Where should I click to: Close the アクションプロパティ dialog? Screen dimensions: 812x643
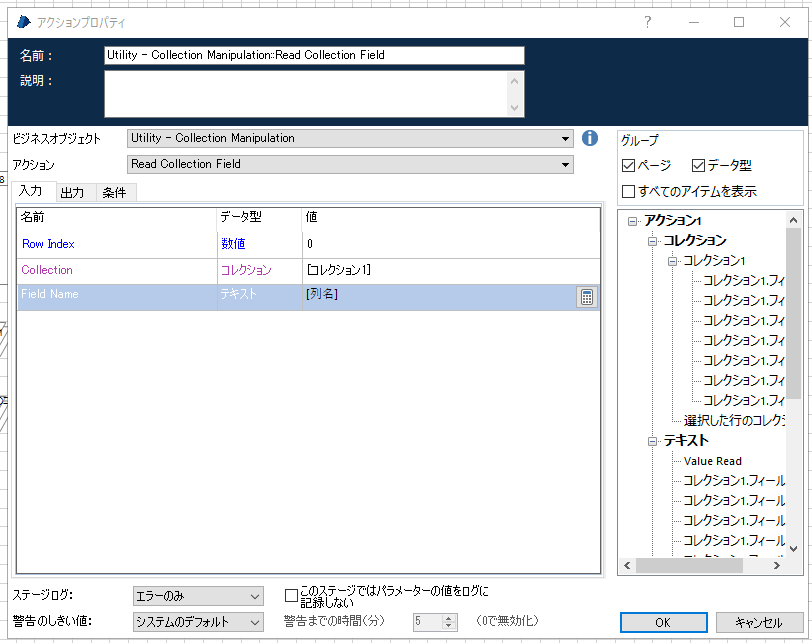[785, 22]
